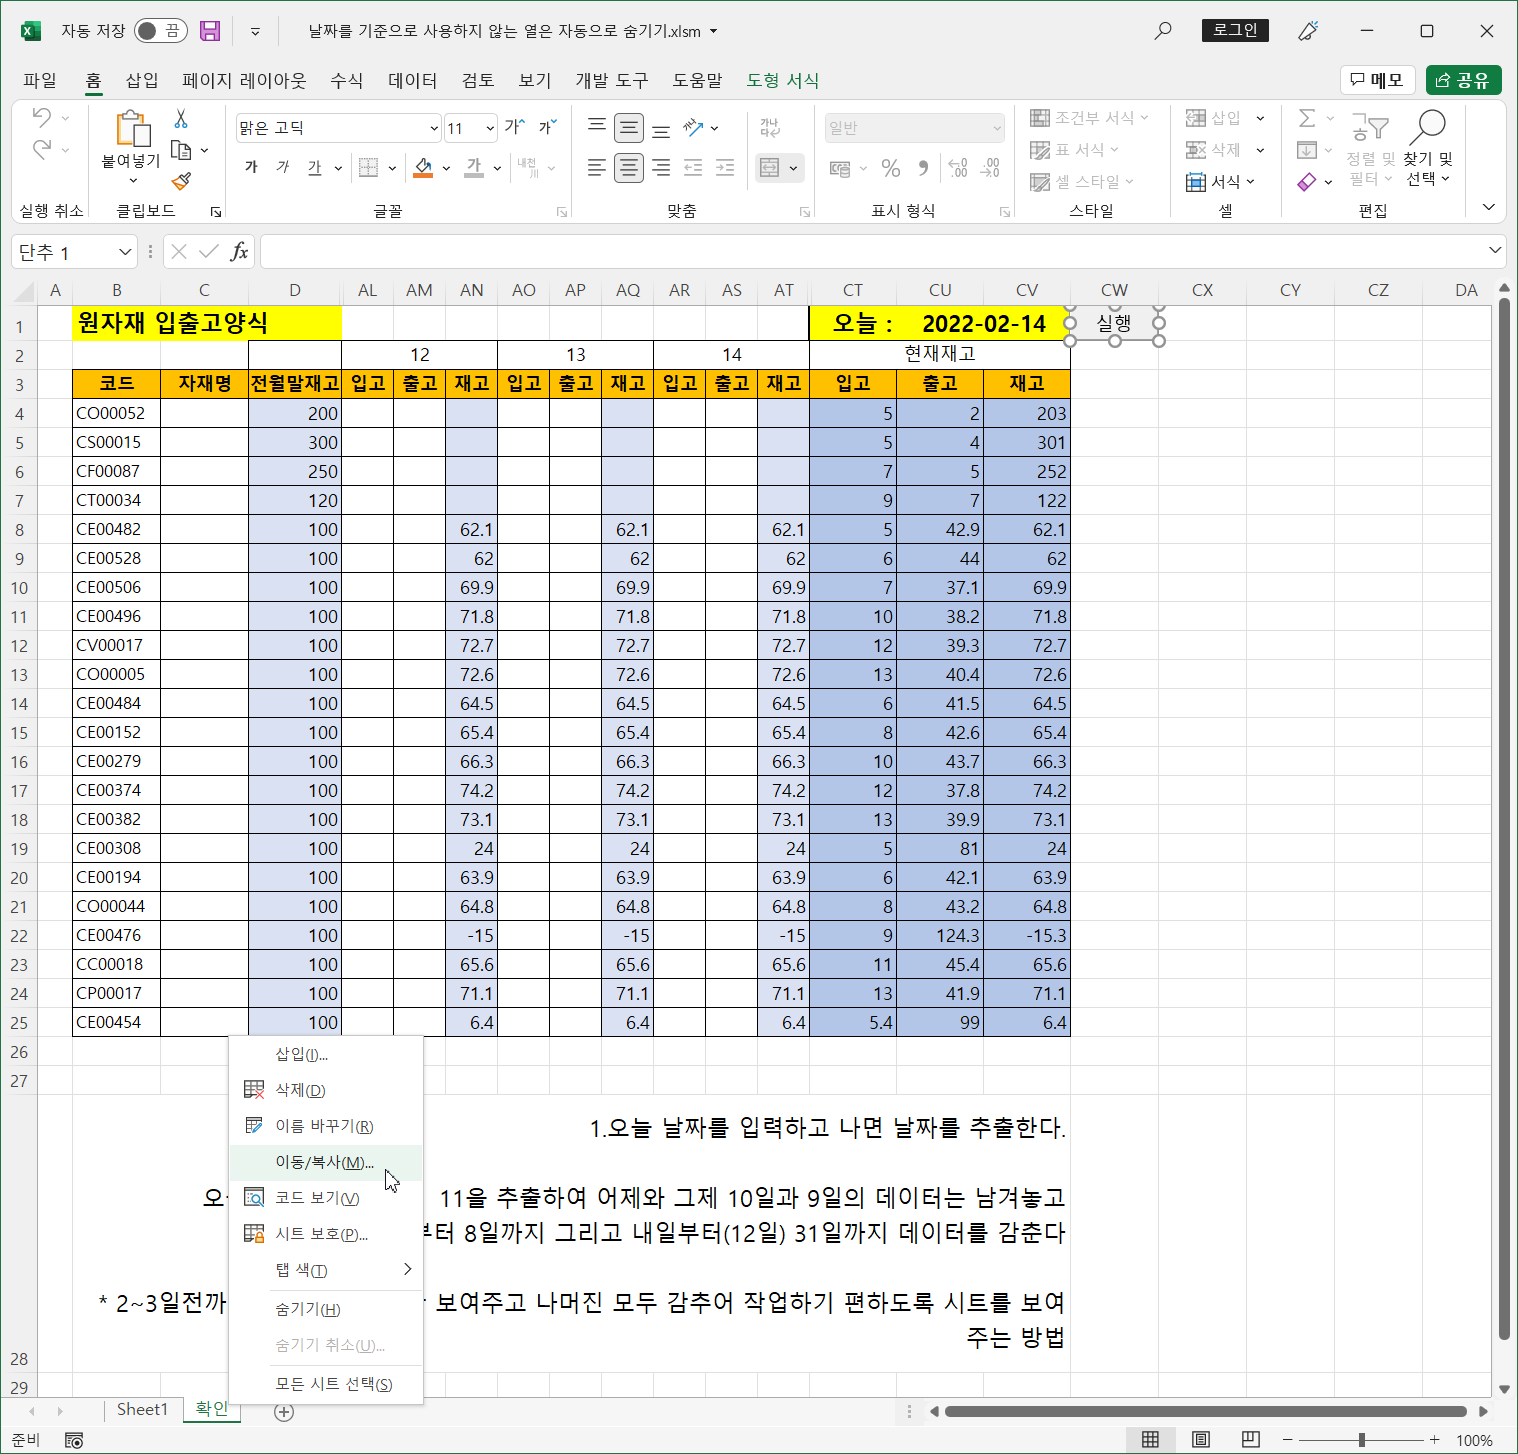
Task: Click the Insert Function fx icon
Action: [239, 252]
